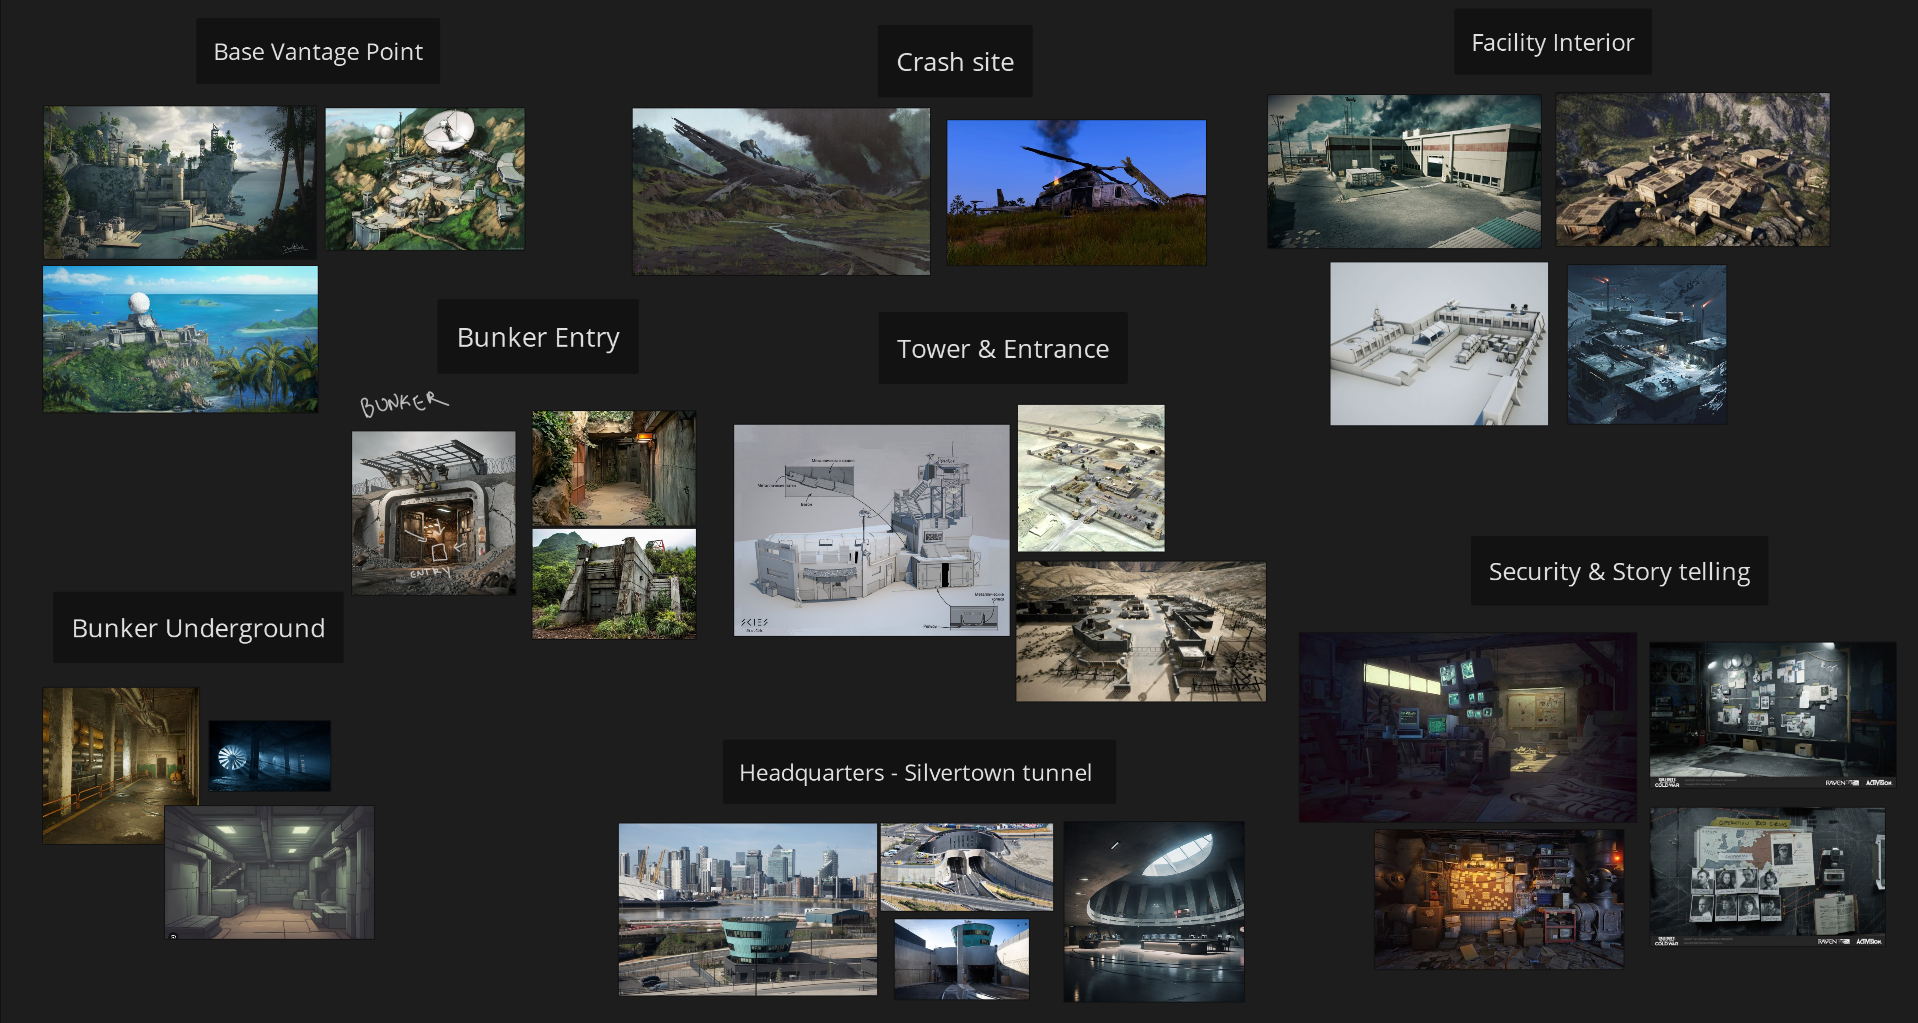The height and width of the screenshot is (1023, 1918).
Task: Select the white clay 3D compound model
Action: (x=1439, y=344)
